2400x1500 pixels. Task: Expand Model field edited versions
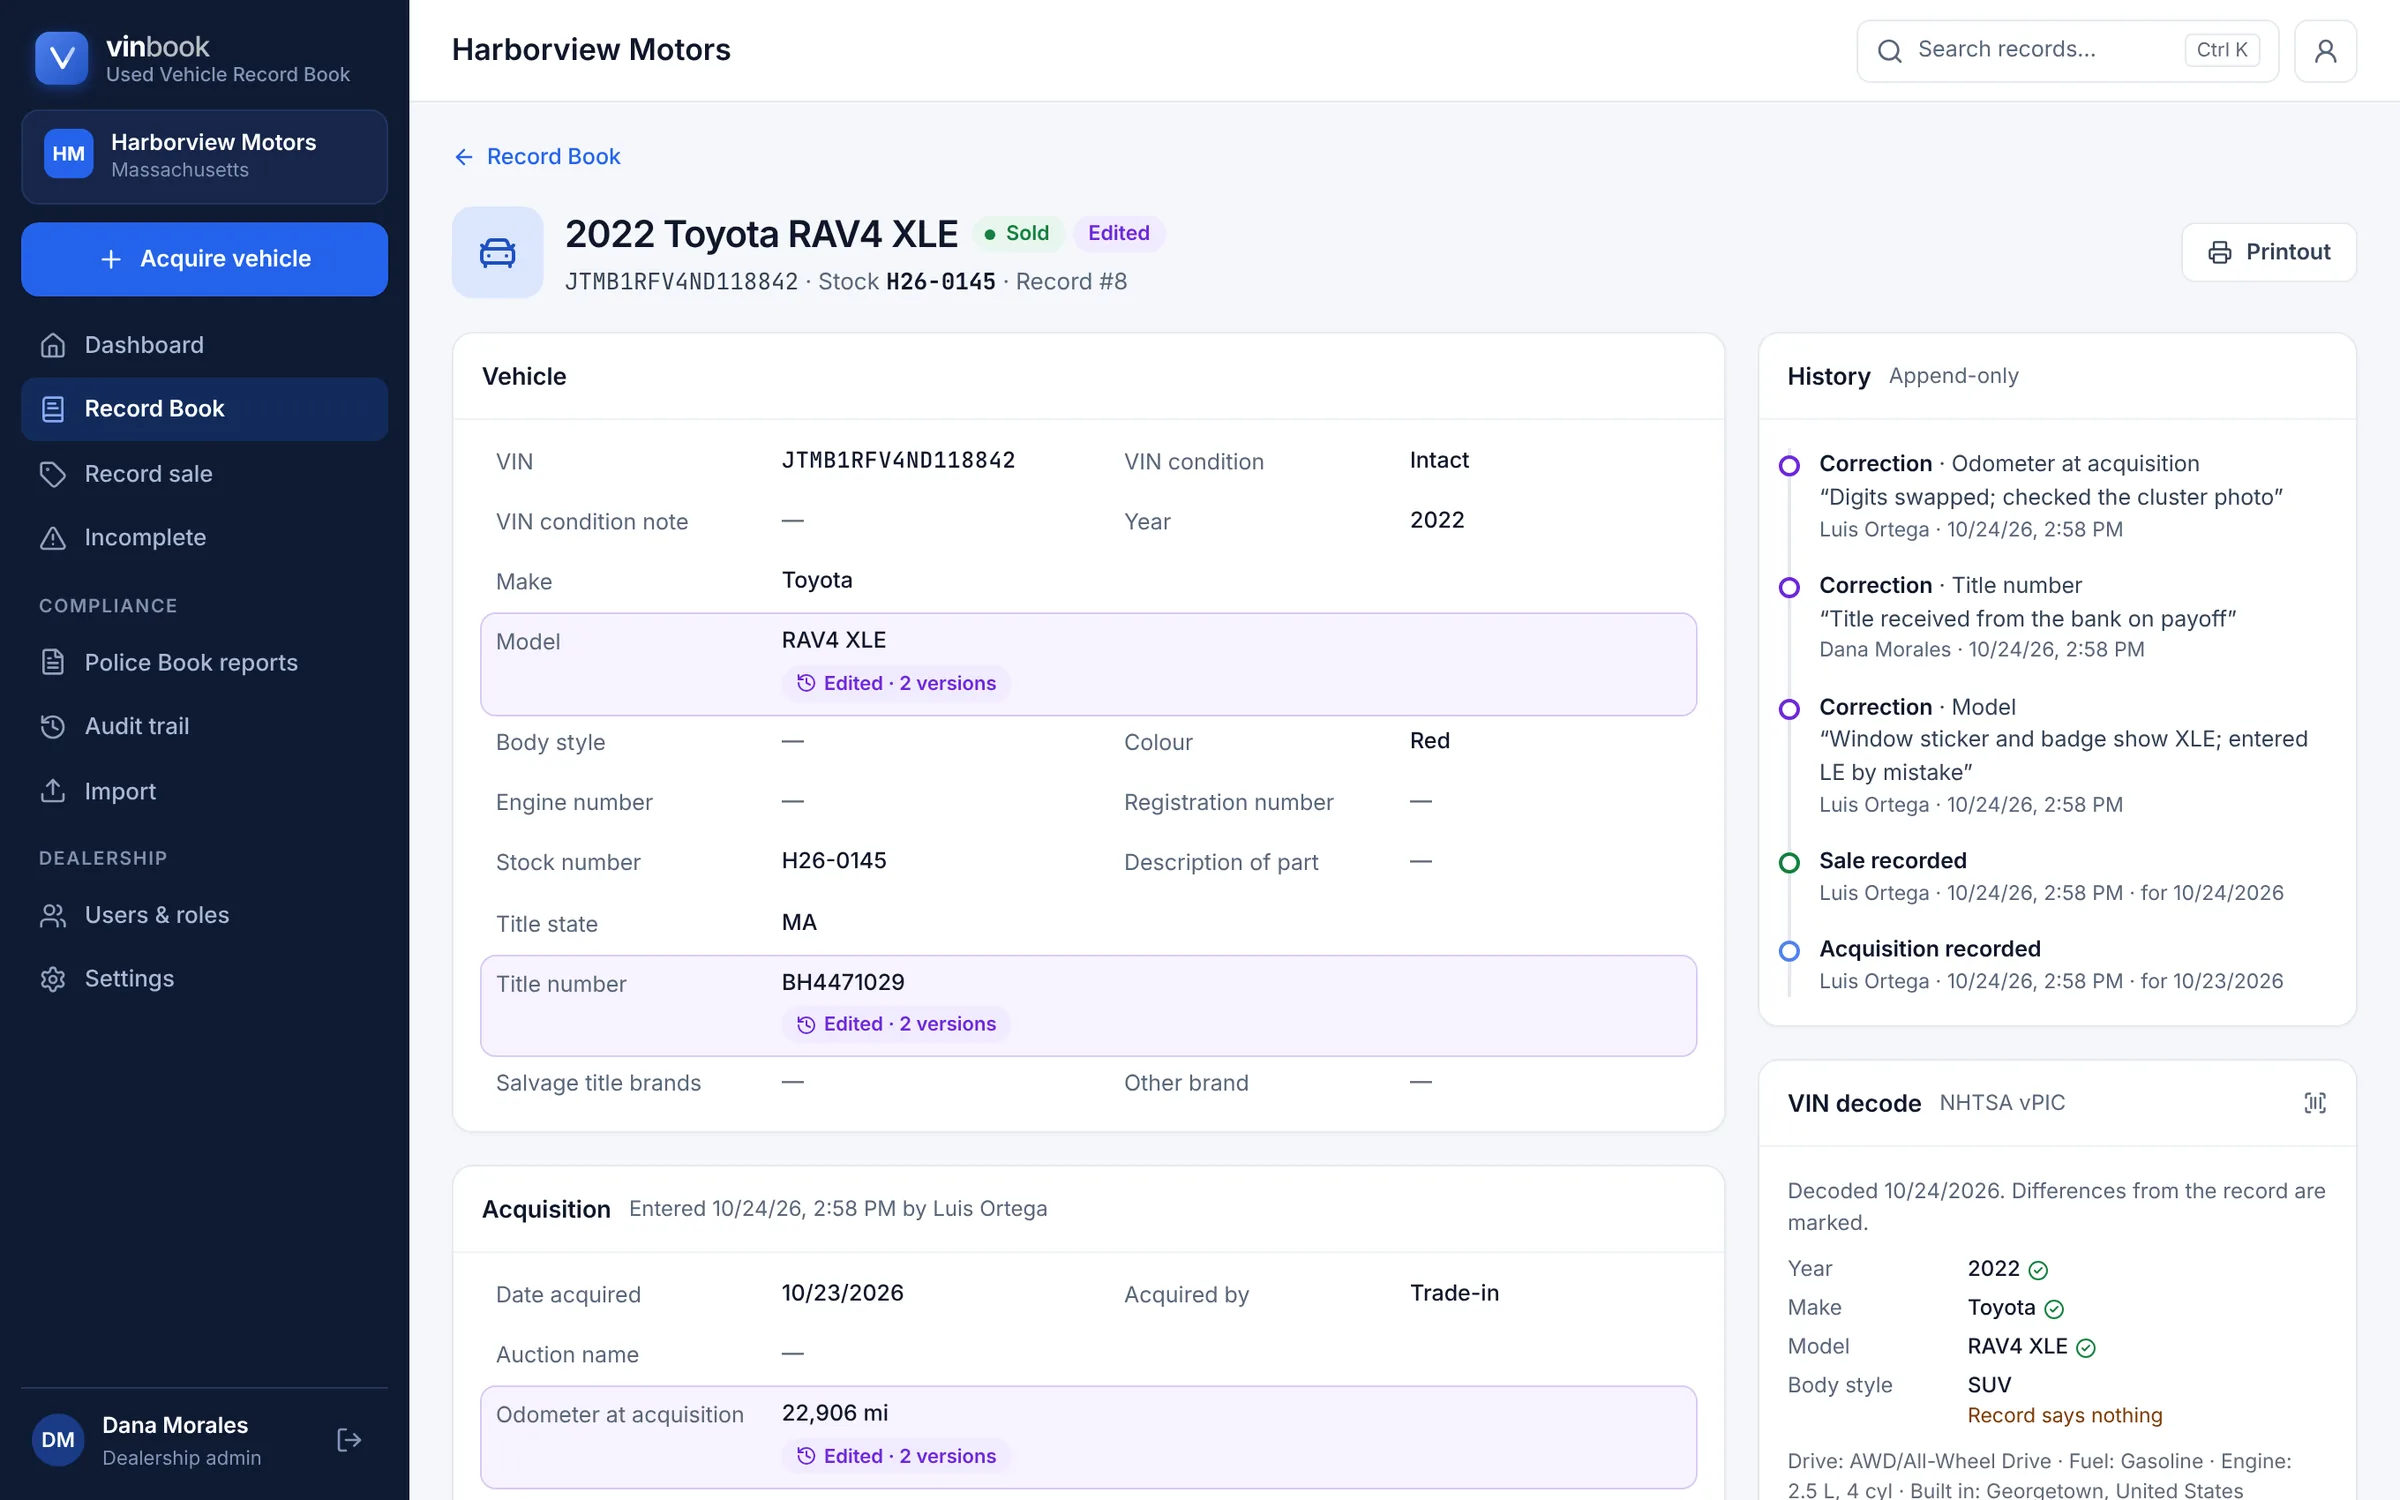coord(896,683)
